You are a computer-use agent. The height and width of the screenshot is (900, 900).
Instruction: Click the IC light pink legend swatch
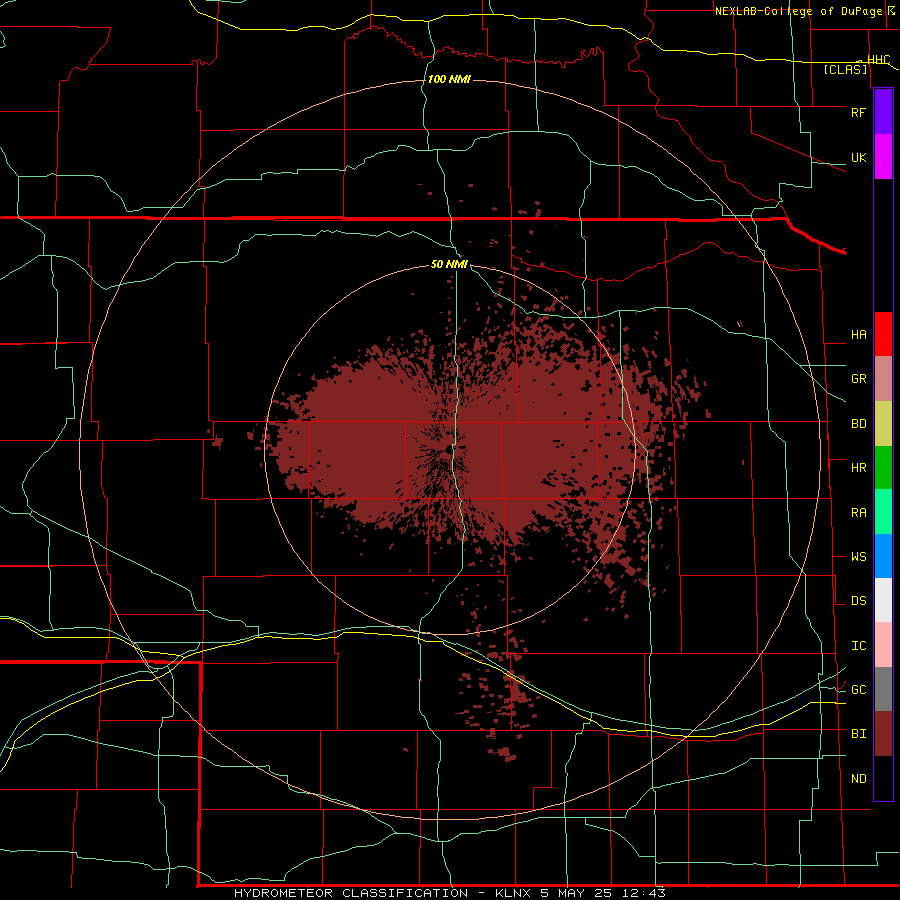883,645
